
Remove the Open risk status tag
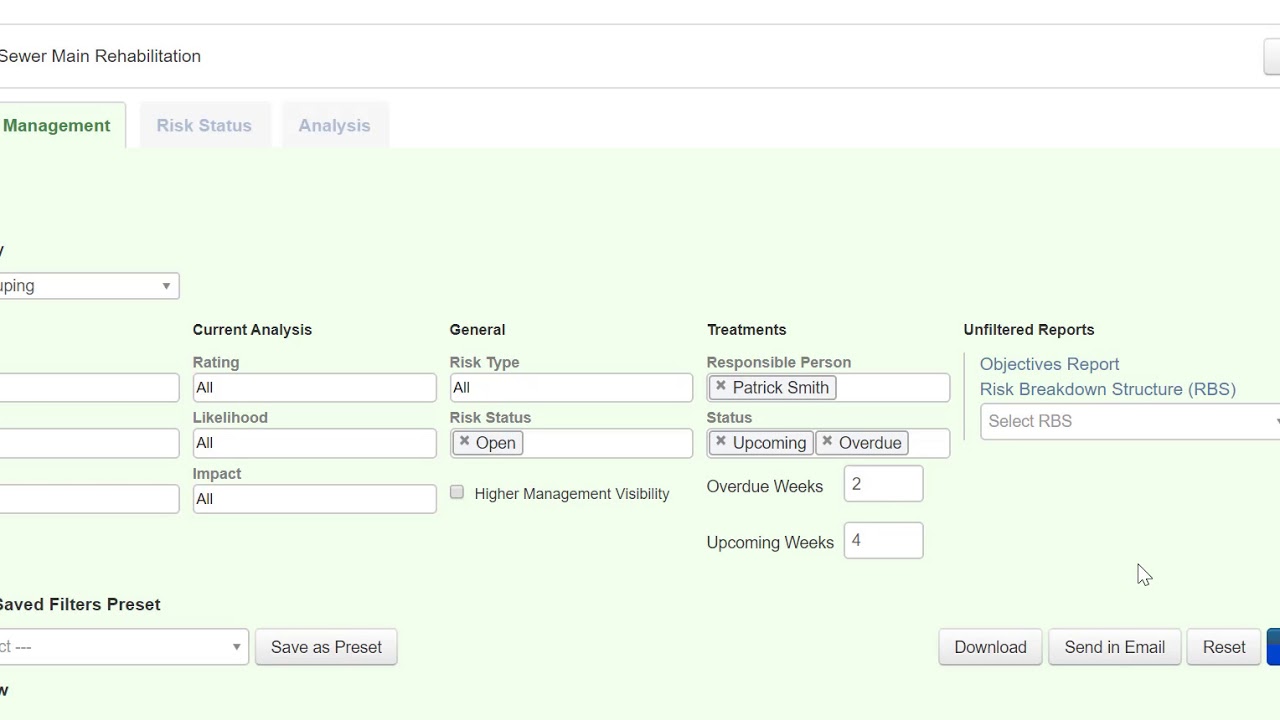(x=464, y=441)
